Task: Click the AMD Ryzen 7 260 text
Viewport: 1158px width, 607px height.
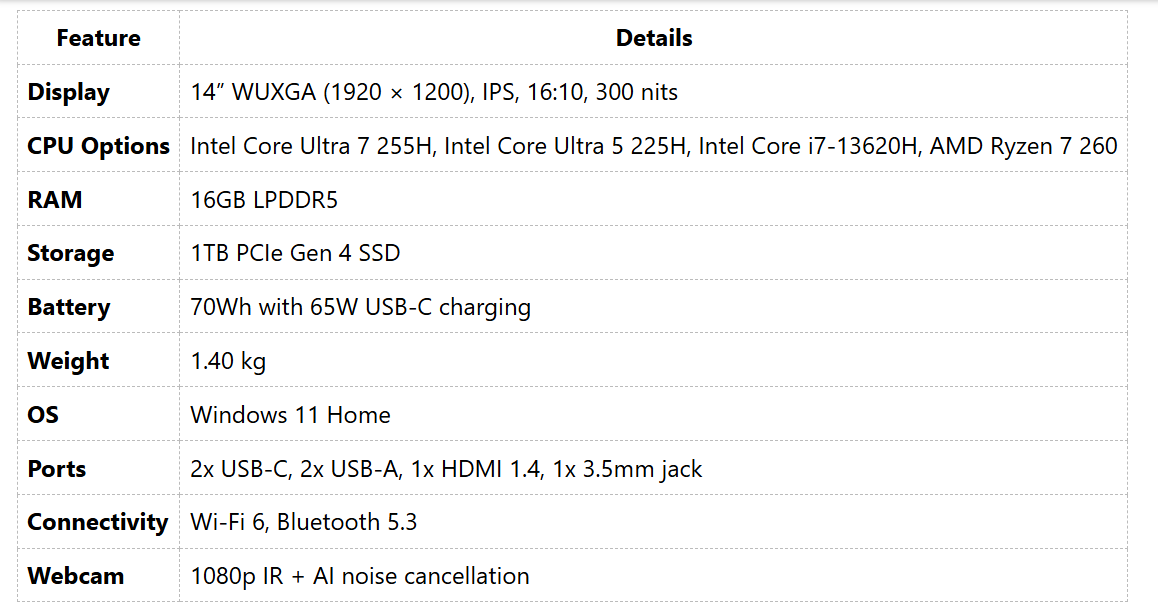Action: pyautogui.click(x=1023, y=146)
